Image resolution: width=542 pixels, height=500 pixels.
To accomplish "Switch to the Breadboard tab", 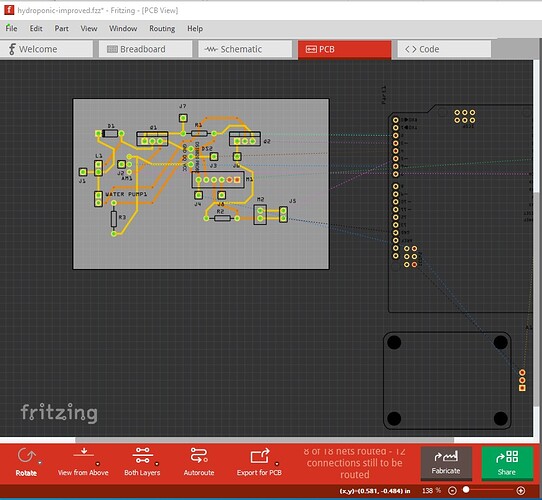I will click(x=145, y=49).
